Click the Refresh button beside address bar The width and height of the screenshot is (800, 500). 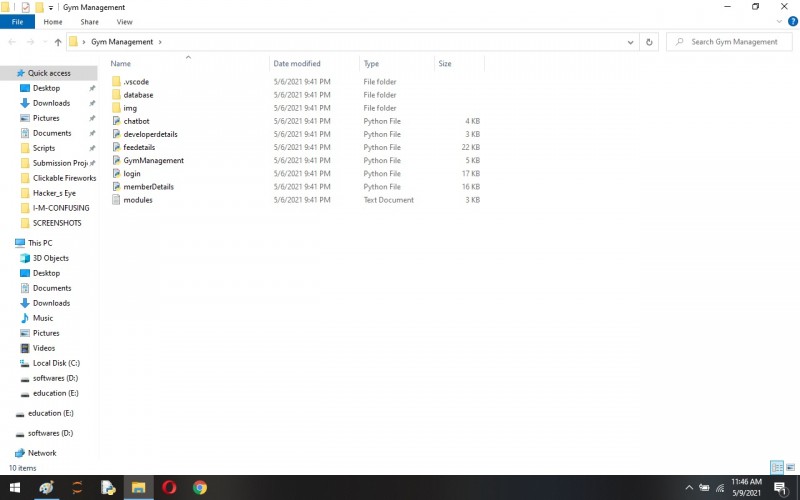[x=649, y=42]
